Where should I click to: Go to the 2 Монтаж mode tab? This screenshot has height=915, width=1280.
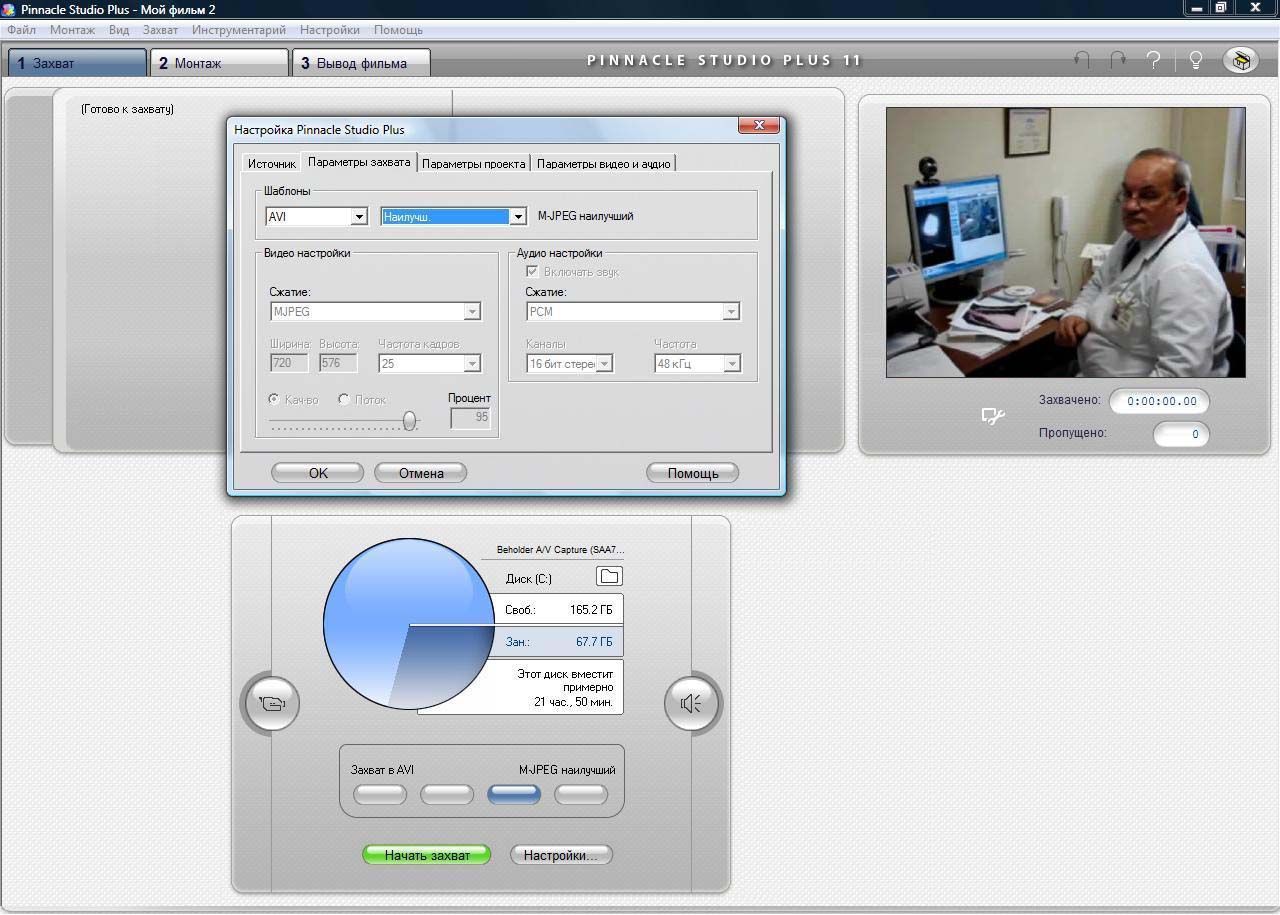(219, 63)
